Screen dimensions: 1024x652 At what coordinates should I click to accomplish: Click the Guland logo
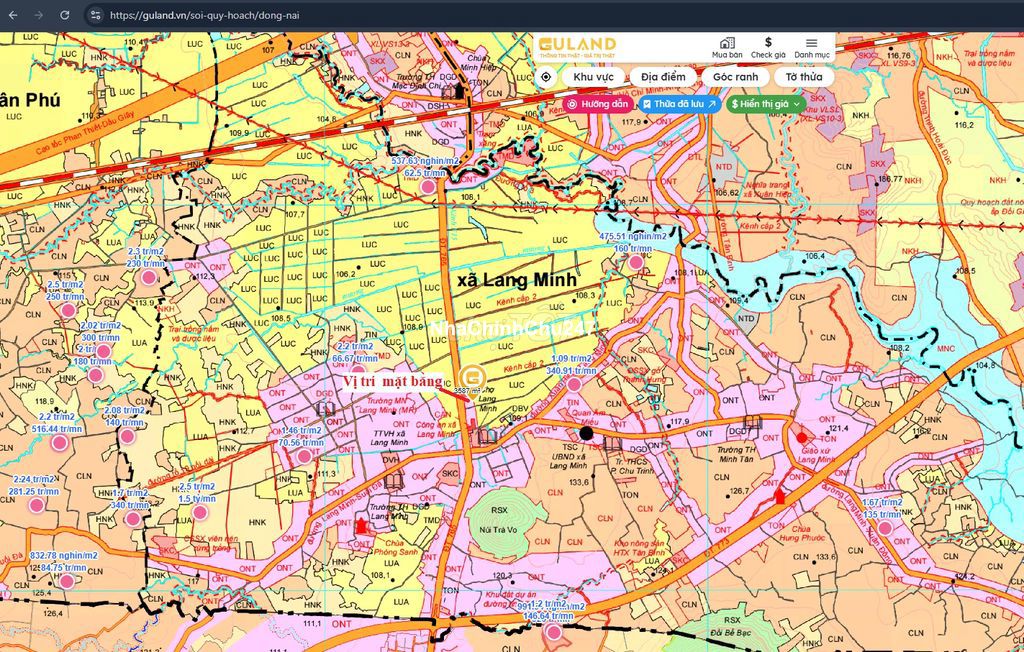click(x=577, y=45)
